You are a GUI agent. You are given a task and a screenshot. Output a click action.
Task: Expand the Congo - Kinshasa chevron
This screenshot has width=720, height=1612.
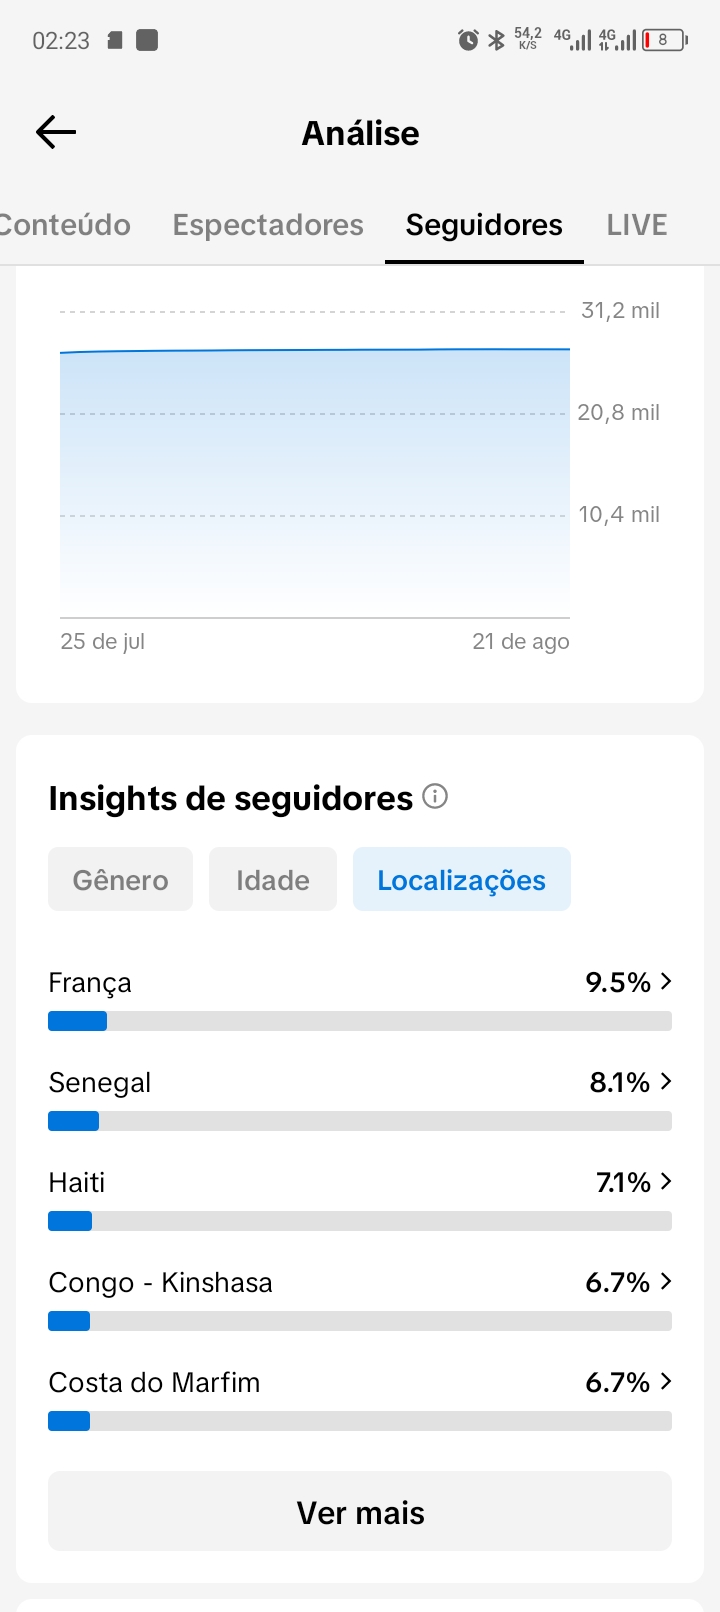[x=666, y=1282]
